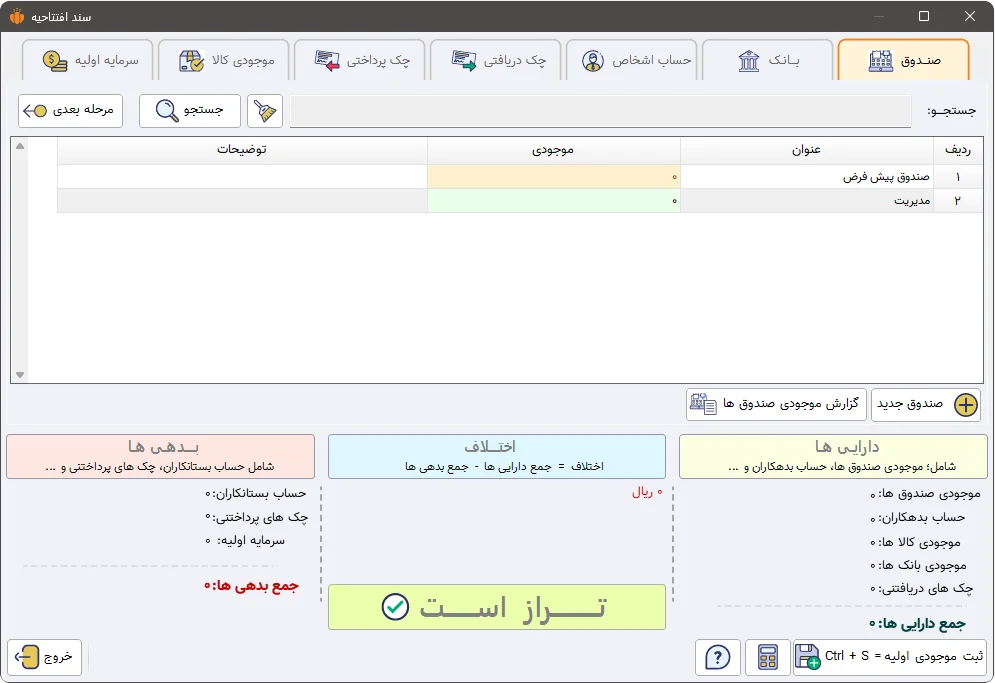
Task: Click جمع بدهی ها total line
Action: (251, 585)
